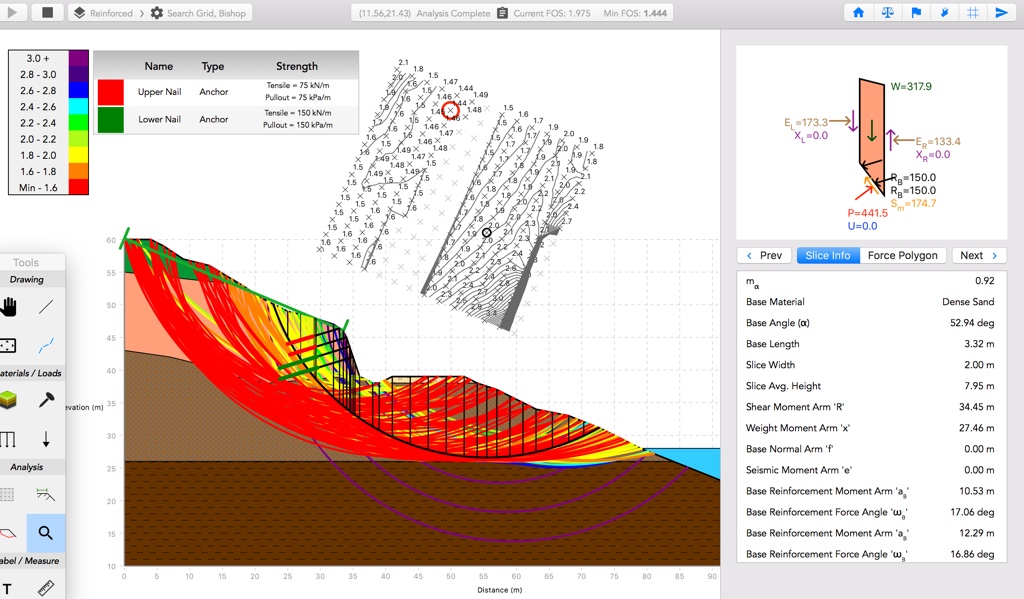Choose the blue polyline drawing tool
Screen dimensions: 1024x599
pos(46,345)
